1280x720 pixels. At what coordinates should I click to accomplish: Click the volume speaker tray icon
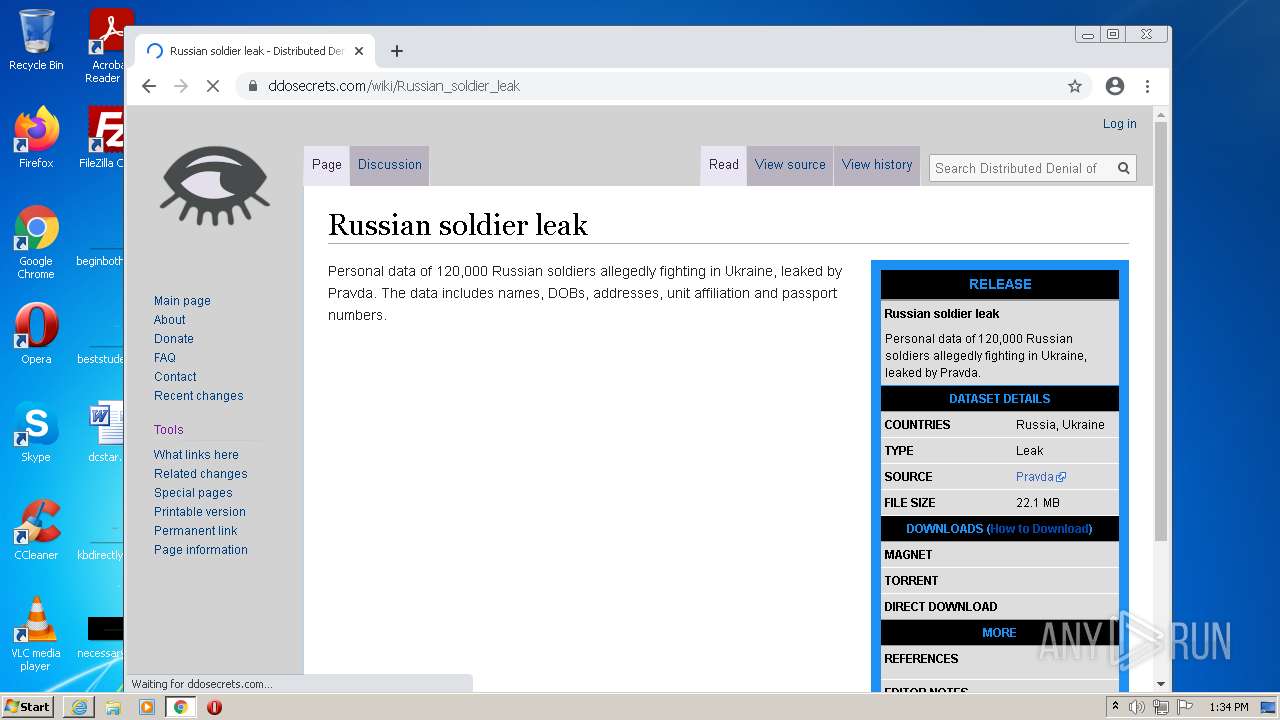pyautogui.click(x=1137, y=707)
